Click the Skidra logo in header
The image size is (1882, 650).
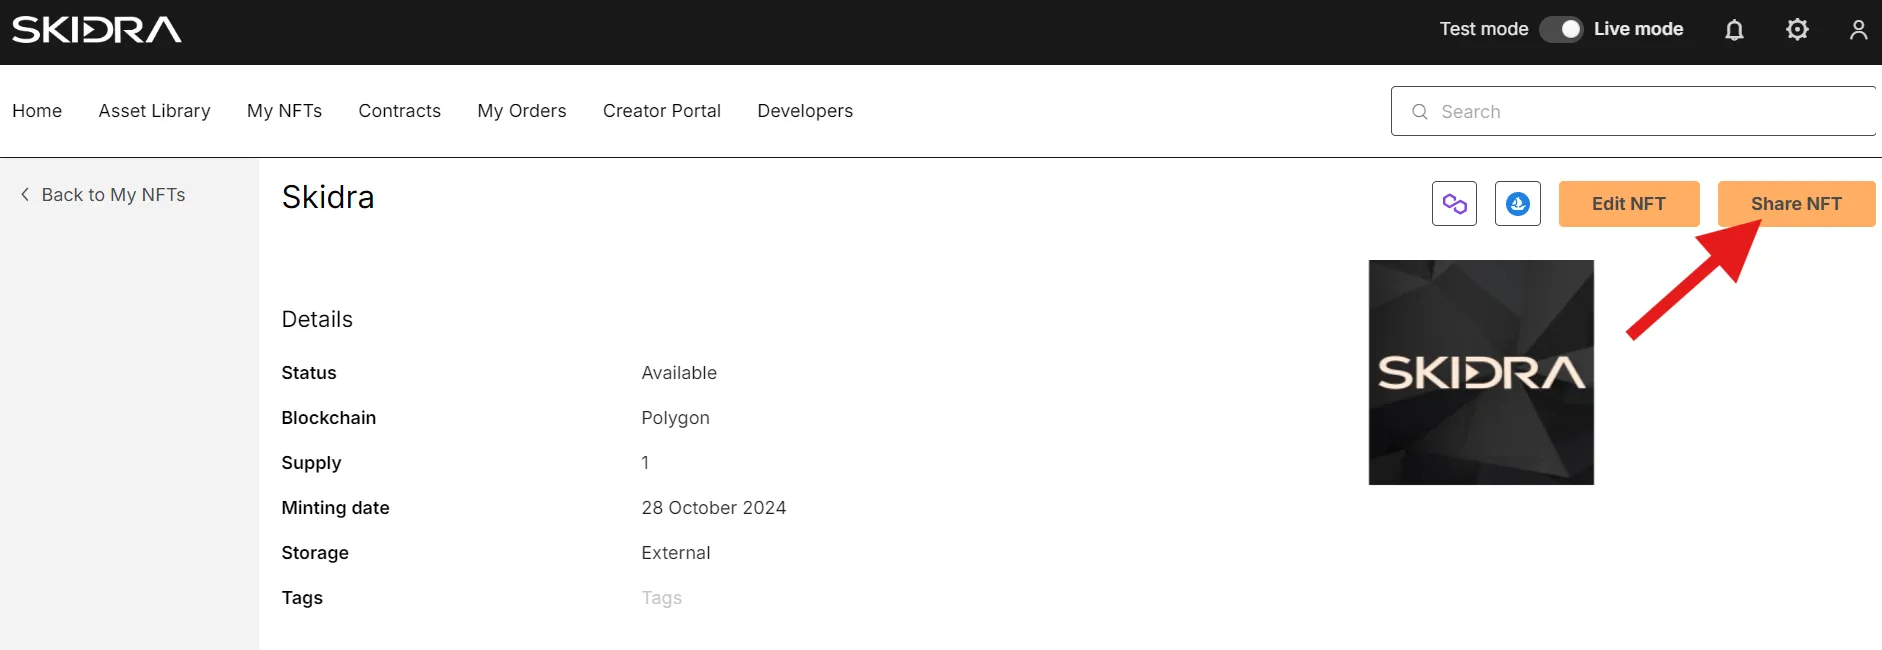click(97, 30)
